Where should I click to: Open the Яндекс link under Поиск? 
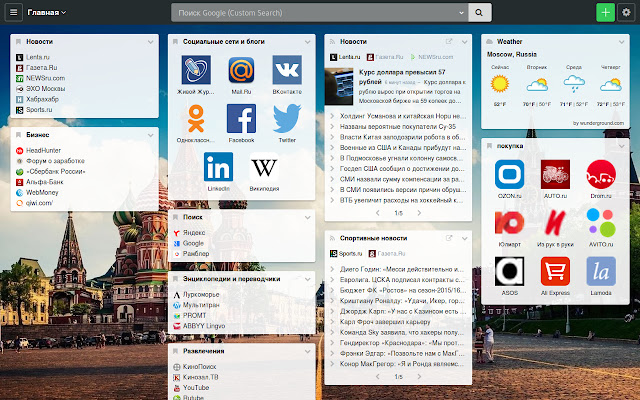pyautogui.click(x=193, y=232)
